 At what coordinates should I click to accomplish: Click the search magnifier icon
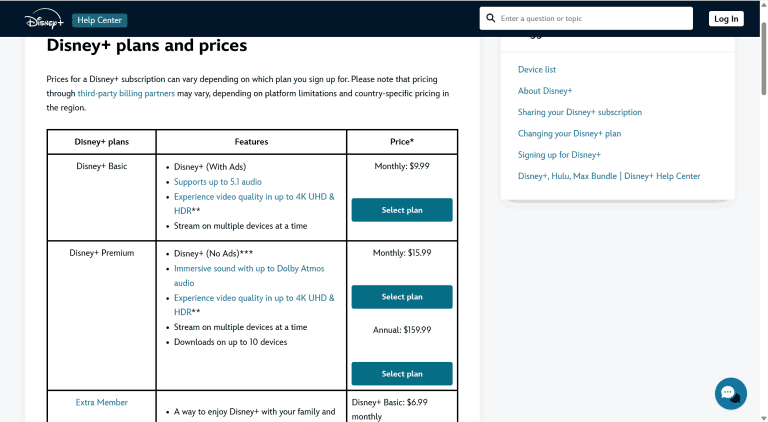[x=490, y=18]
